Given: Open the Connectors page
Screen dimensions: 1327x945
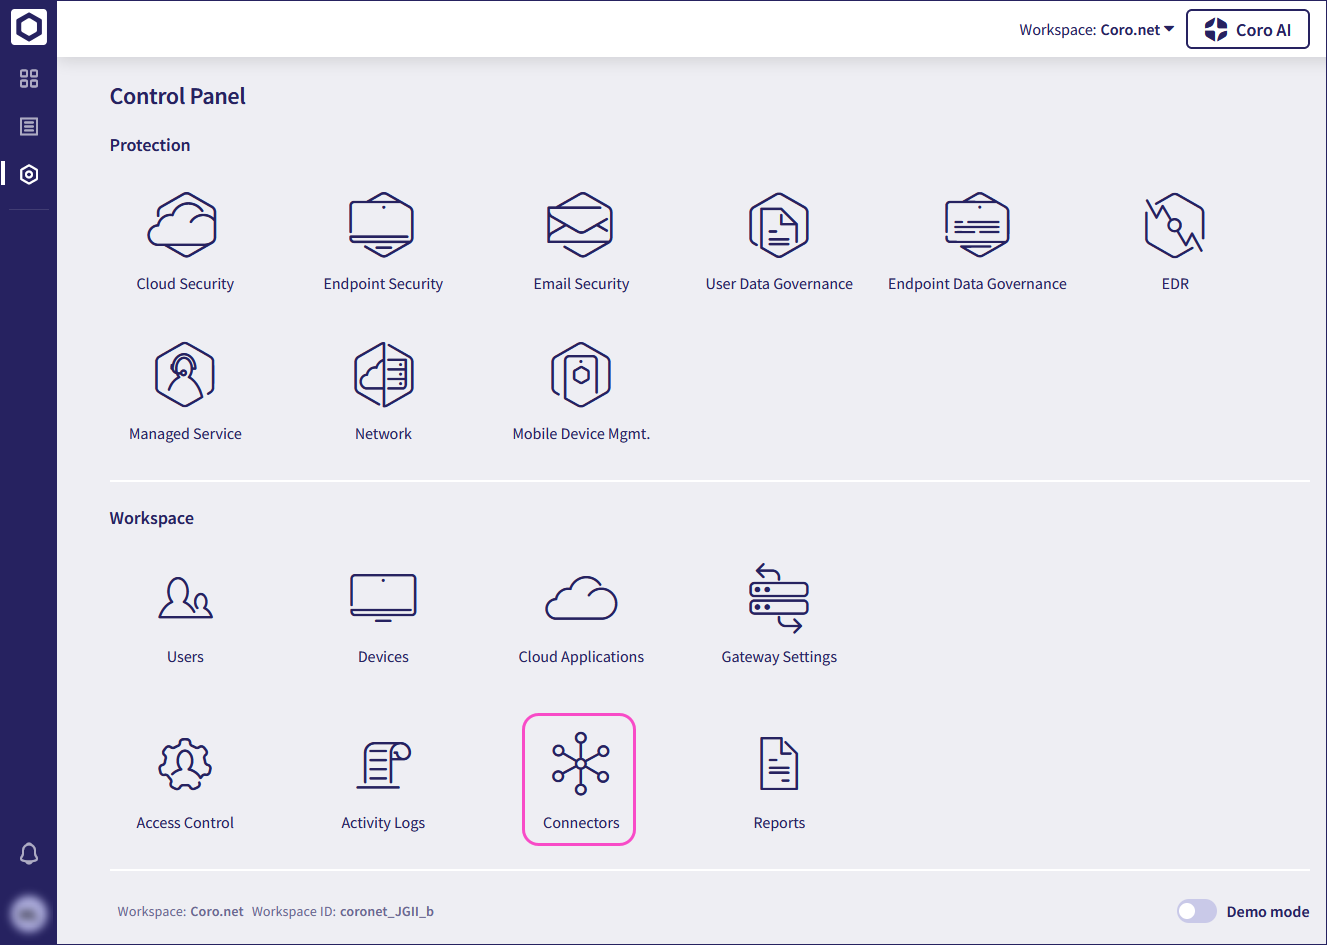Looking at the screenshot, I should tap(580, 778).
